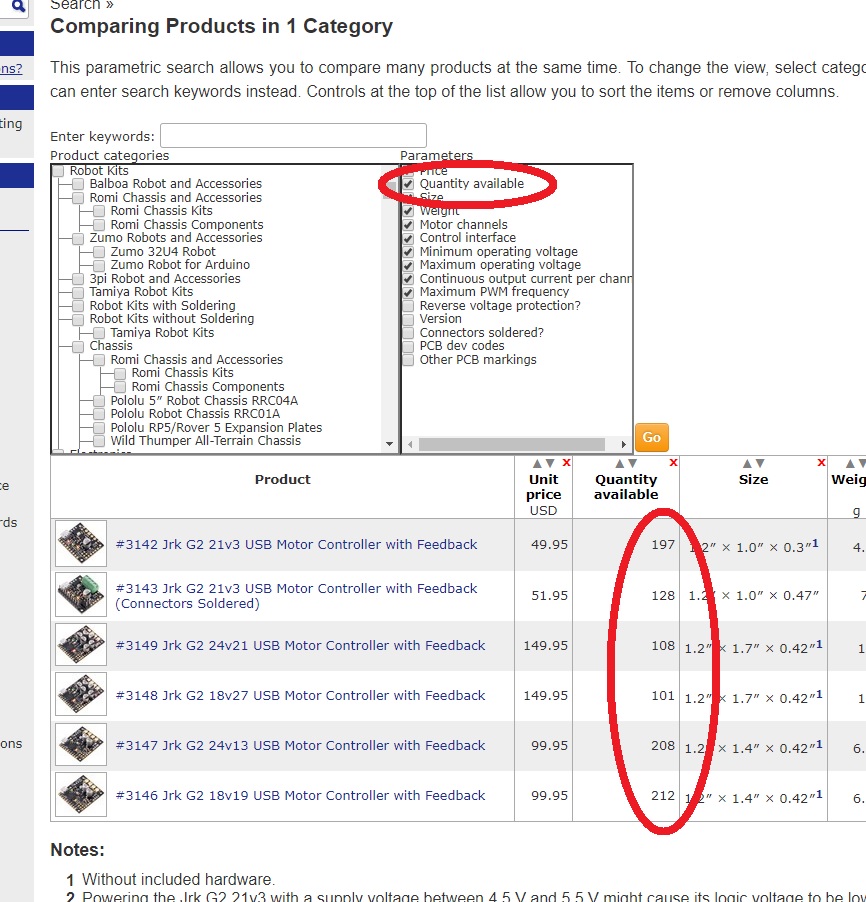The height and width of the screenshot is (902, 866).
Task: Remove the Quantity available column
Action: point(673,462)
